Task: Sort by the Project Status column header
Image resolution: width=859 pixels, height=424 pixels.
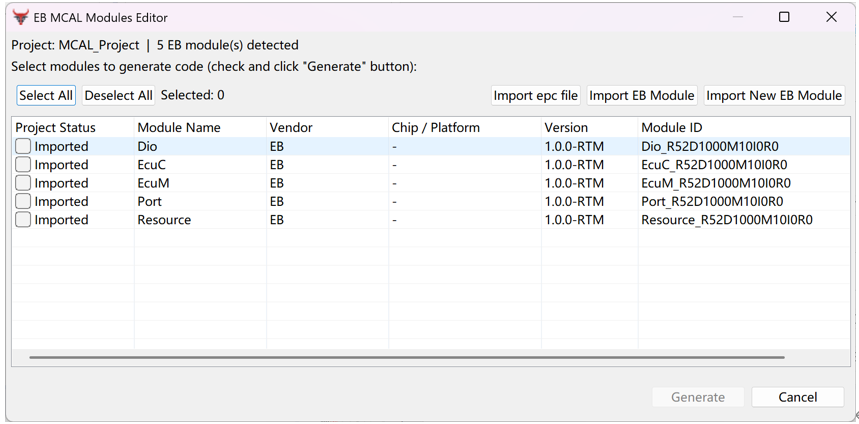Action: pyautogui.click(x=73, y=128)
